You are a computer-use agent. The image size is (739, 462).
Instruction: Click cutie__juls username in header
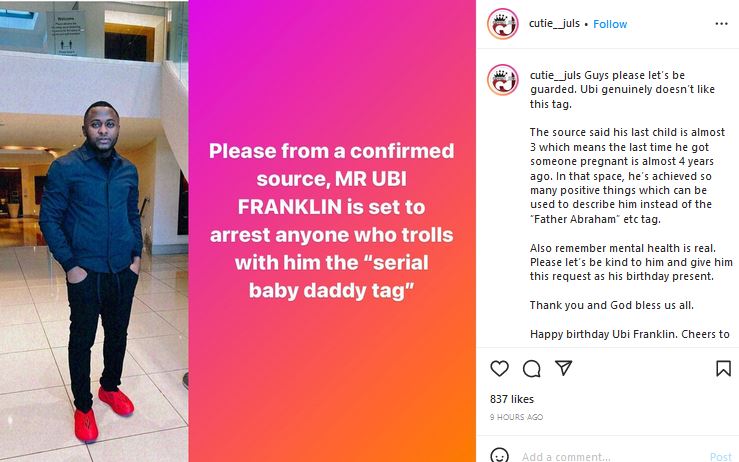(x=554, y=23)
